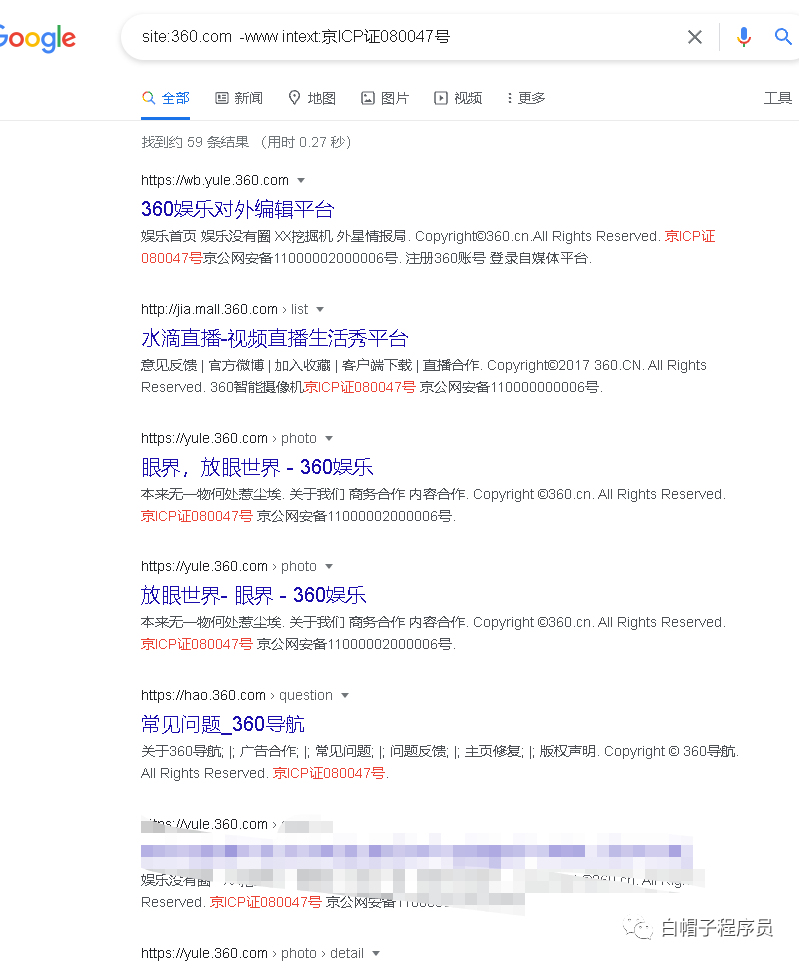Open the 水滴直播-视频直播生活秀平台 result
The height and width of the screenshot is (962, 799).
click(274, 338)
